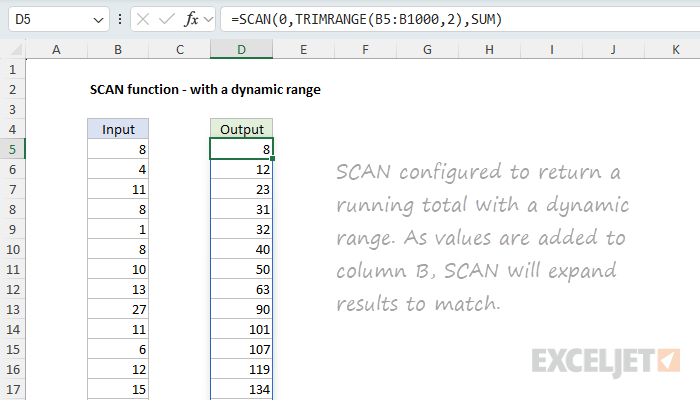The image size is (700, 400).
Task: Select column B header
Action: click(x=118, y=49)
